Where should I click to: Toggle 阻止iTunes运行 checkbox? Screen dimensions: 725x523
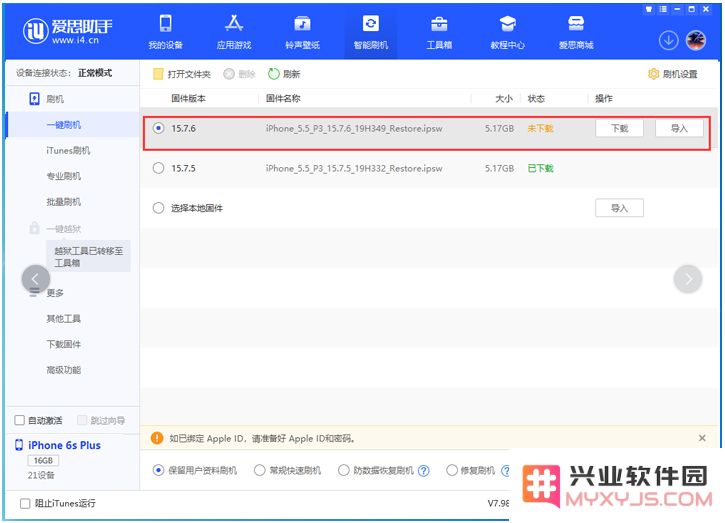point(25,503)
